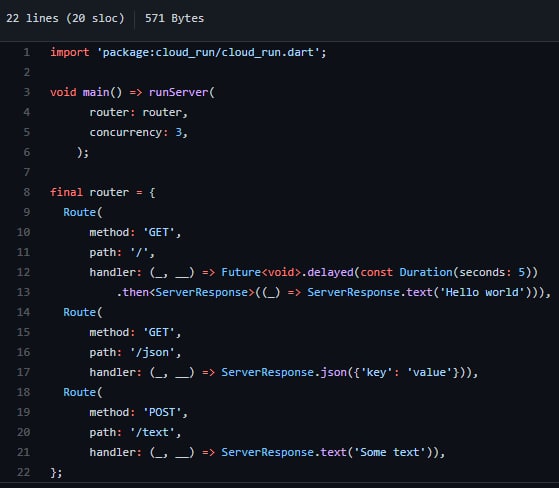Click line number 4 in gutter
This screenshot has height=488, width=559.
(x=27, y=112)
